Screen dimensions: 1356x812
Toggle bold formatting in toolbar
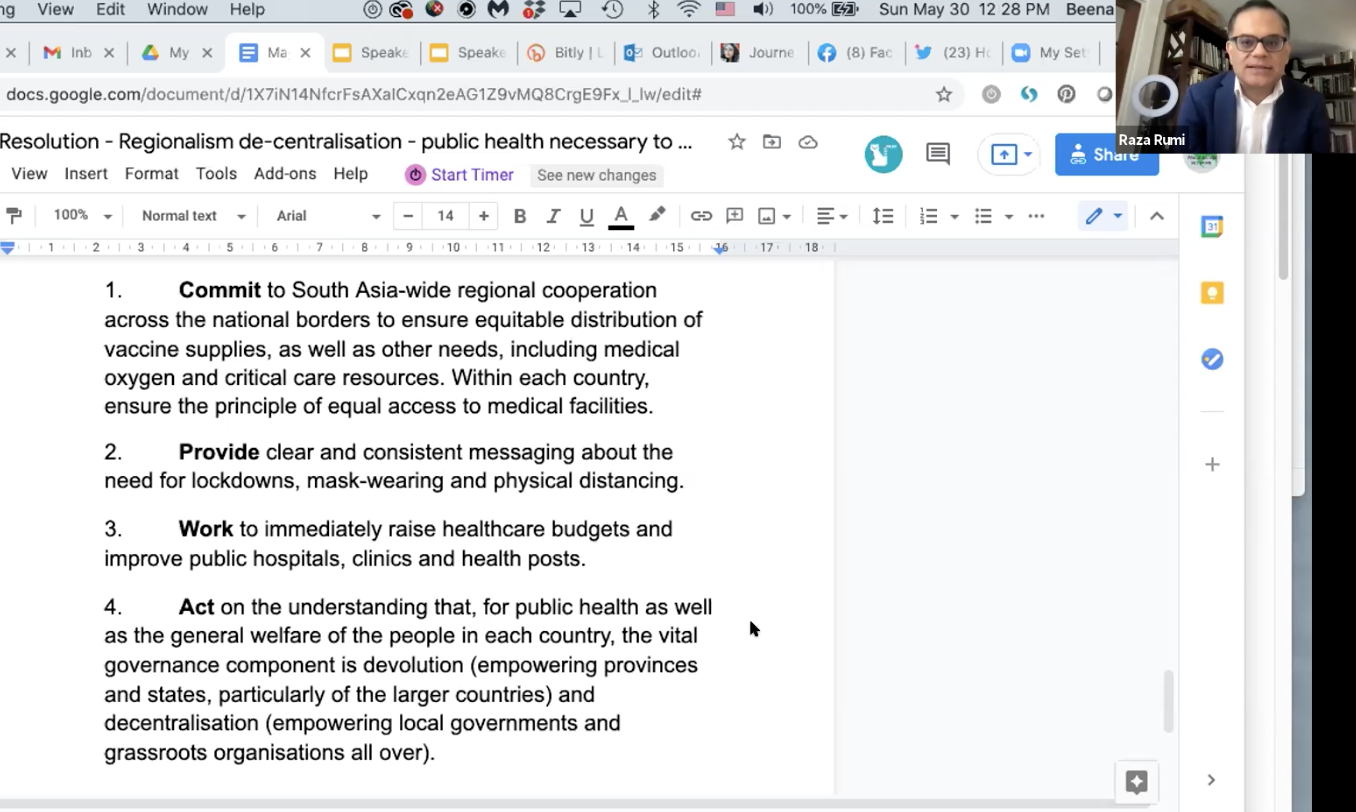pyautogui.click(x=520, y=216)
